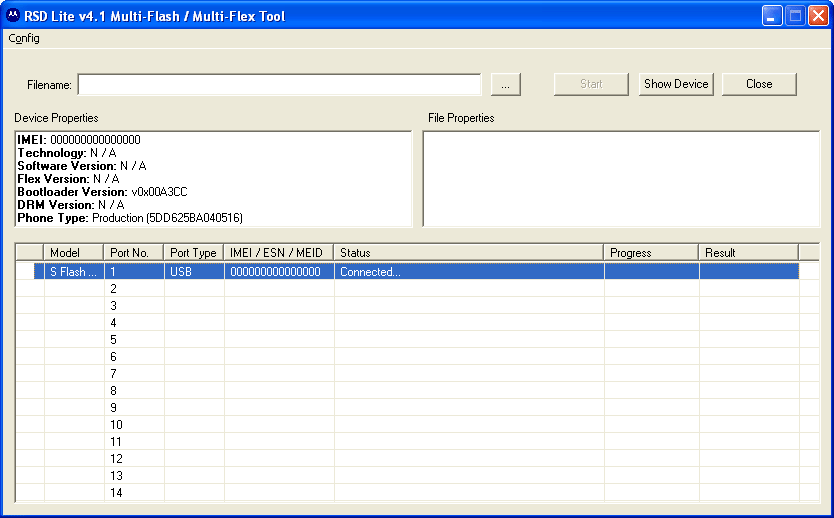Select port number 4 row
This screenshot has height=518, width=834.
pyautogui.click(x=416, y=323)
